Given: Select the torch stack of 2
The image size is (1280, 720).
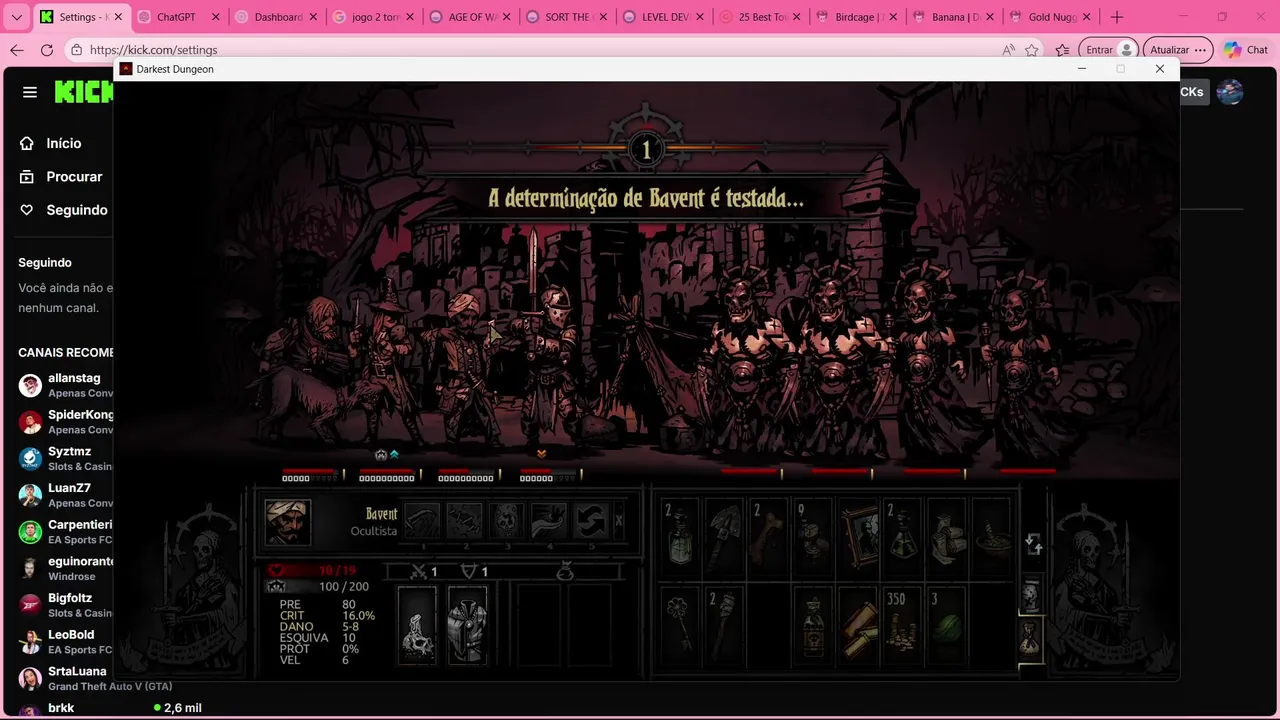Looking at the screenshot, I should point(725,625).
